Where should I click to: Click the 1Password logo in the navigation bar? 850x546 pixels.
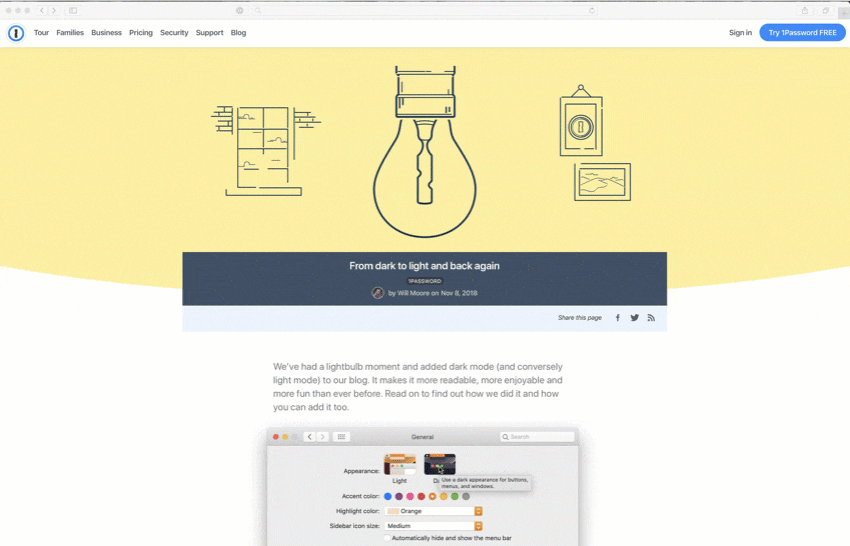pos(16,33)
